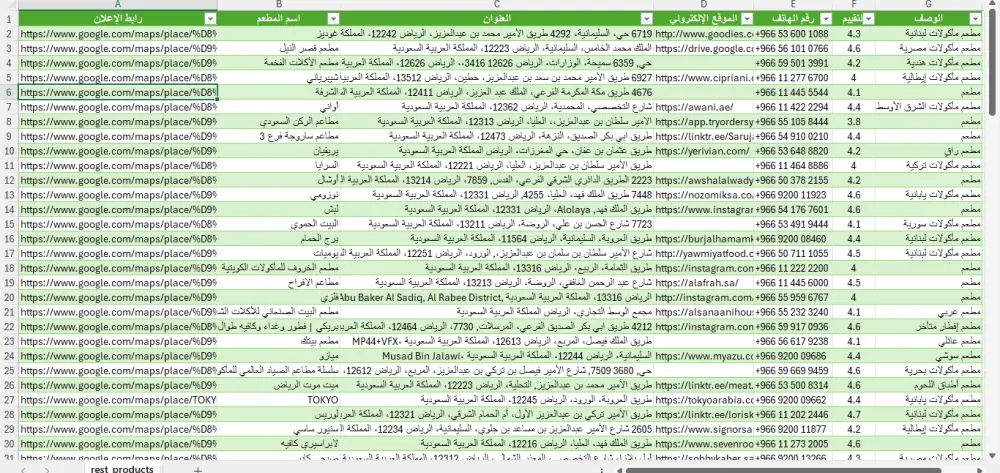The image size is (1000, 473).
Task: Click the vertical scrollbar down arrow
Action: click(x=992, y=454)
